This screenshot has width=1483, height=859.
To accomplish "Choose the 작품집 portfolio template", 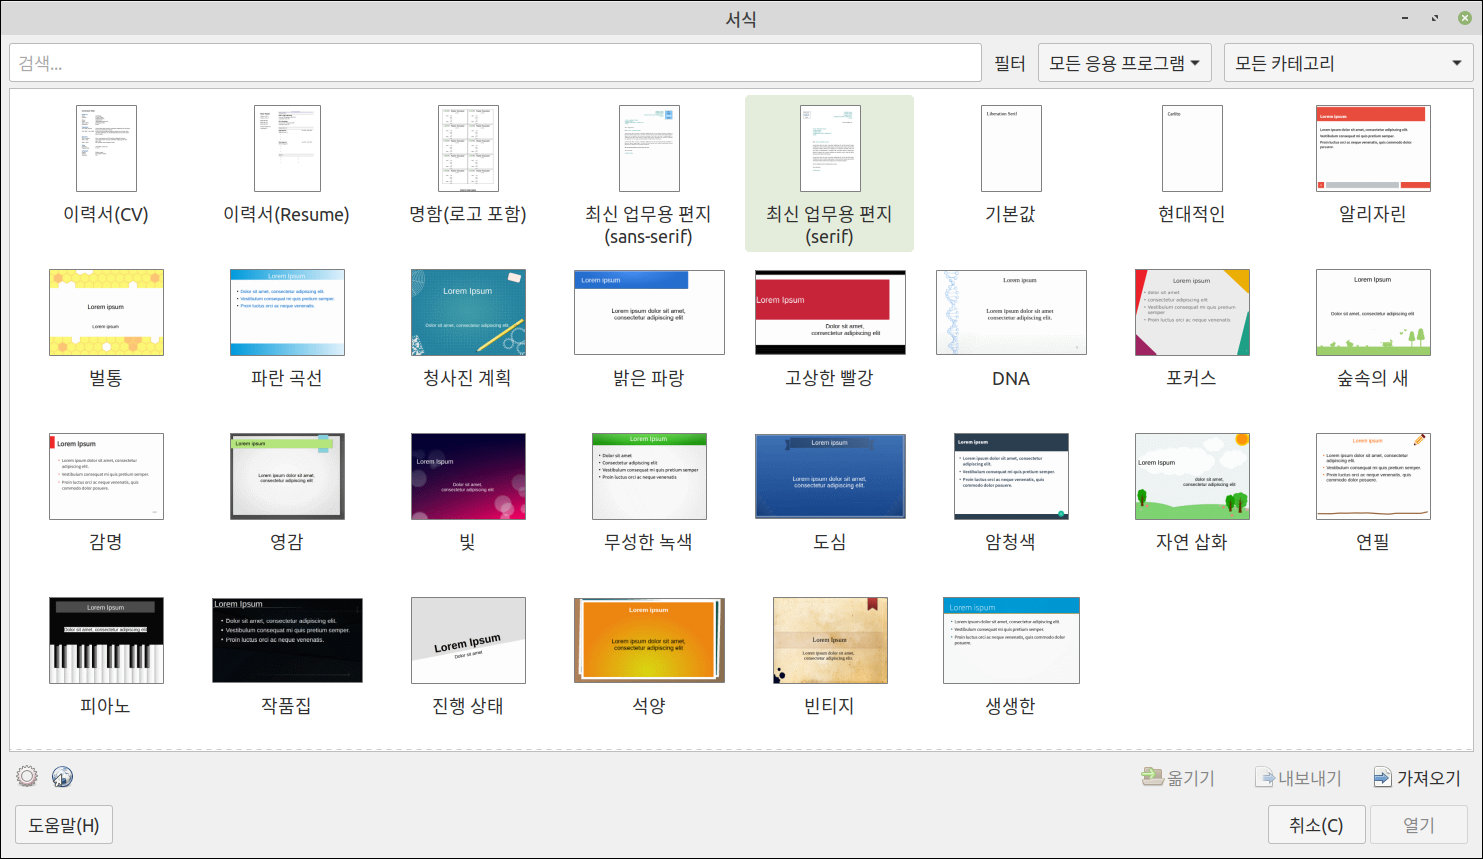I will (287, 657).
